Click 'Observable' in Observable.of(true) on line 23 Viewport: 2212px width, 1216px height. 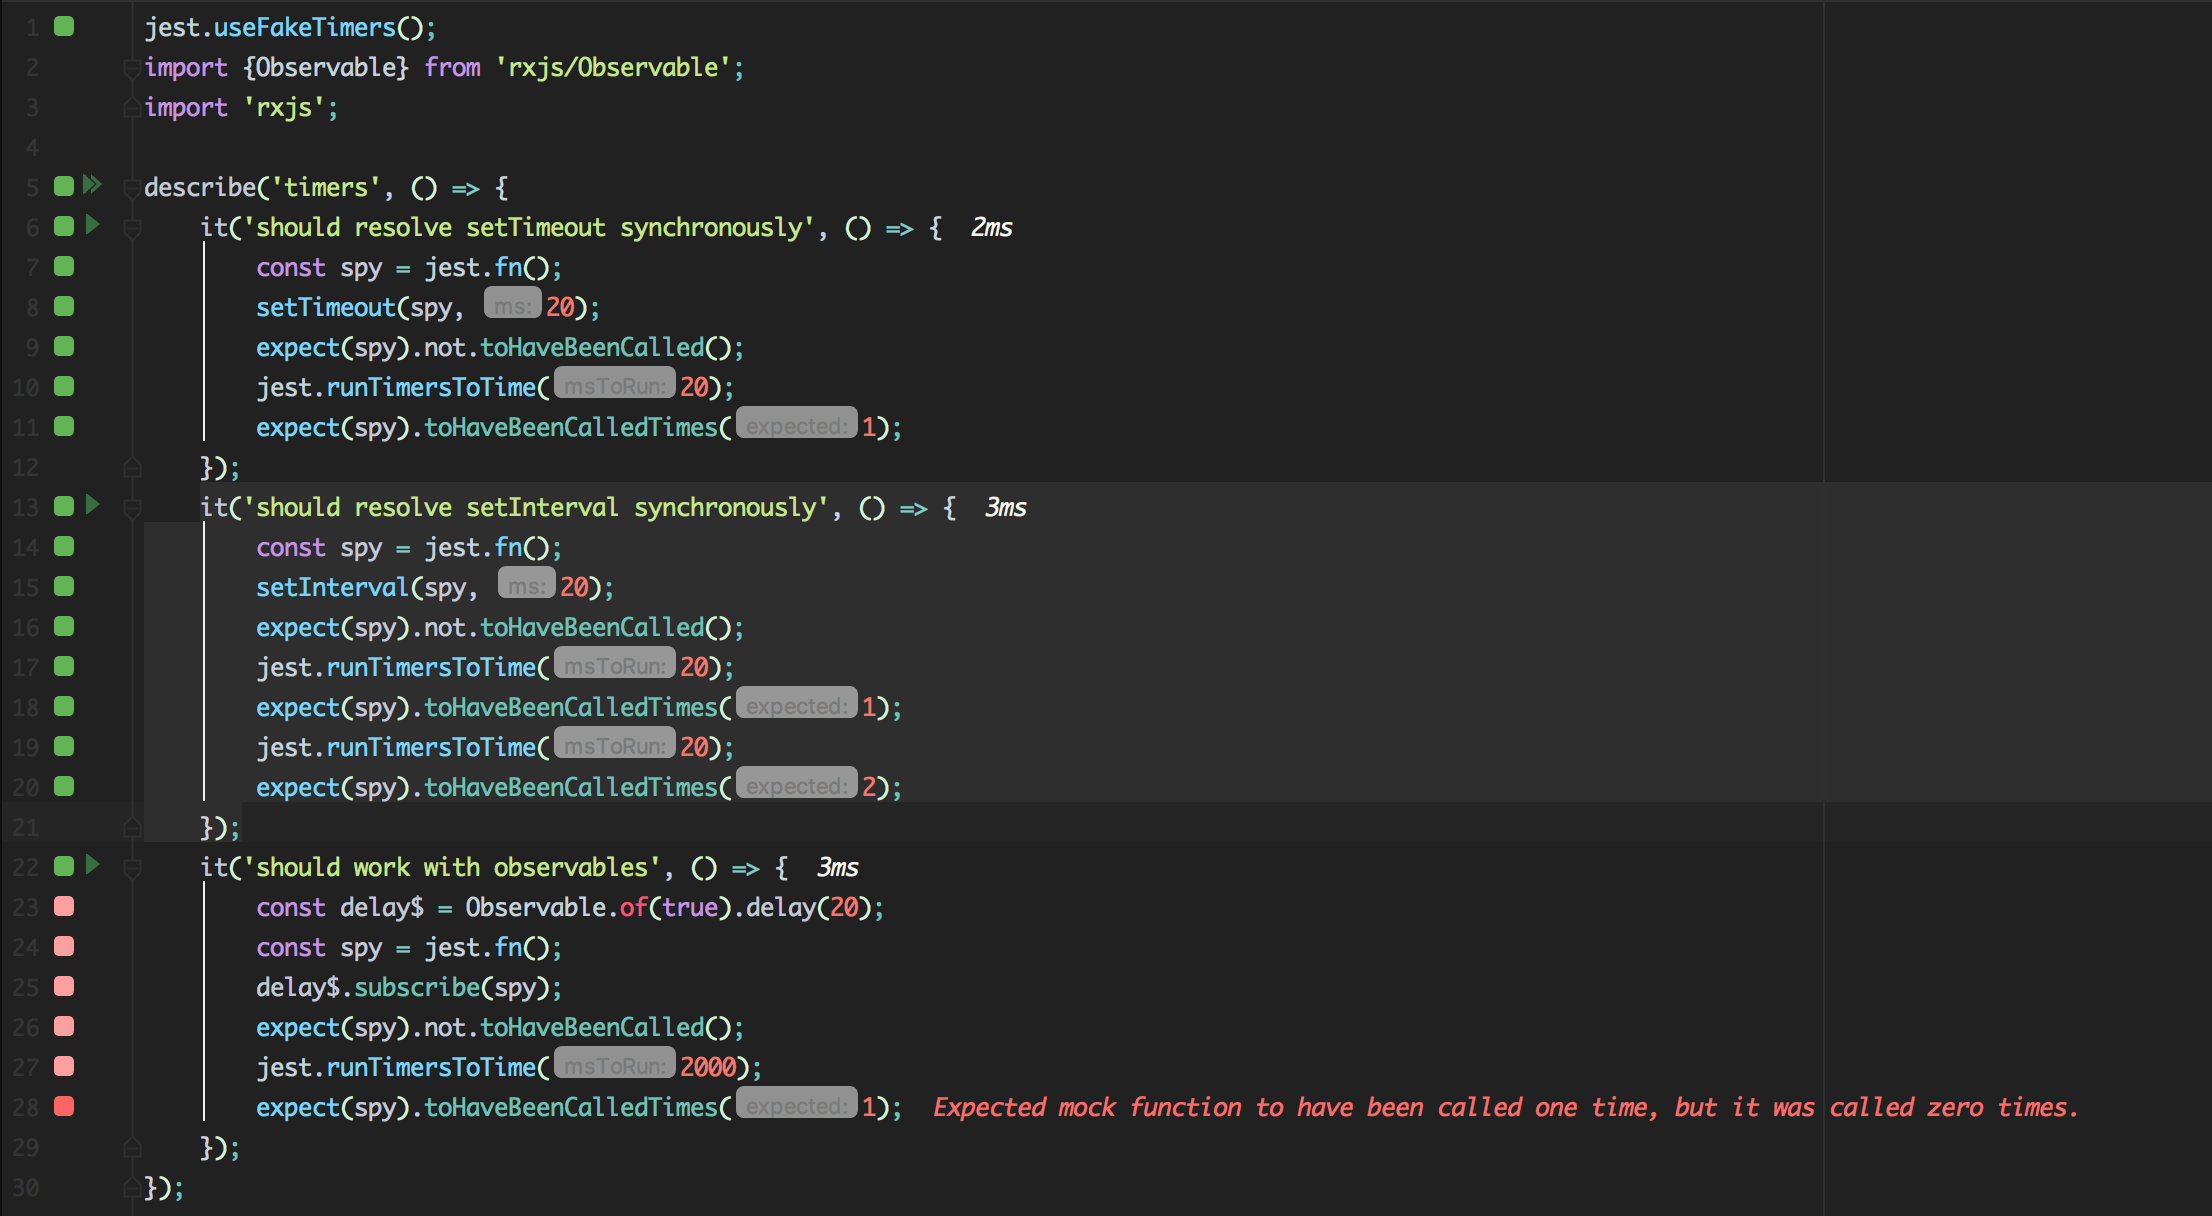click(x=535, y=907)
